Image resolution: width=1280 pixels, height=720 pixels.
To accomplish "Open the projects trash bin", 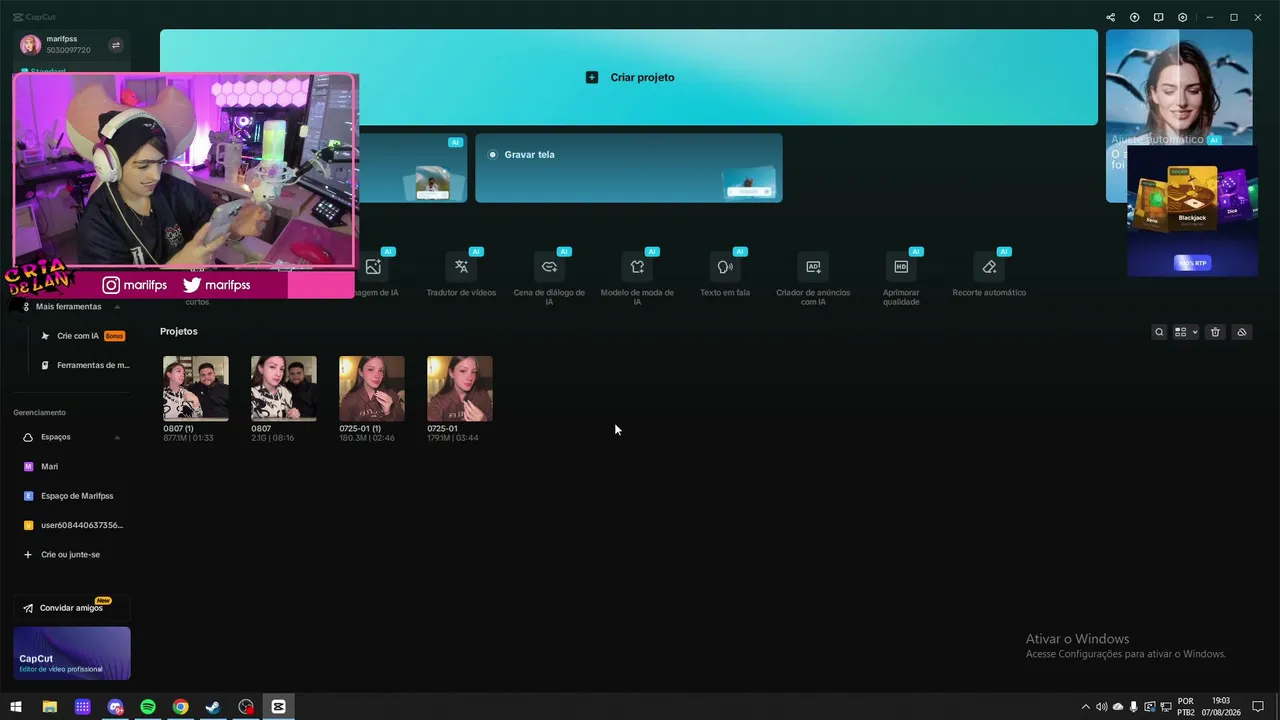I will (x=1215, y=332).
